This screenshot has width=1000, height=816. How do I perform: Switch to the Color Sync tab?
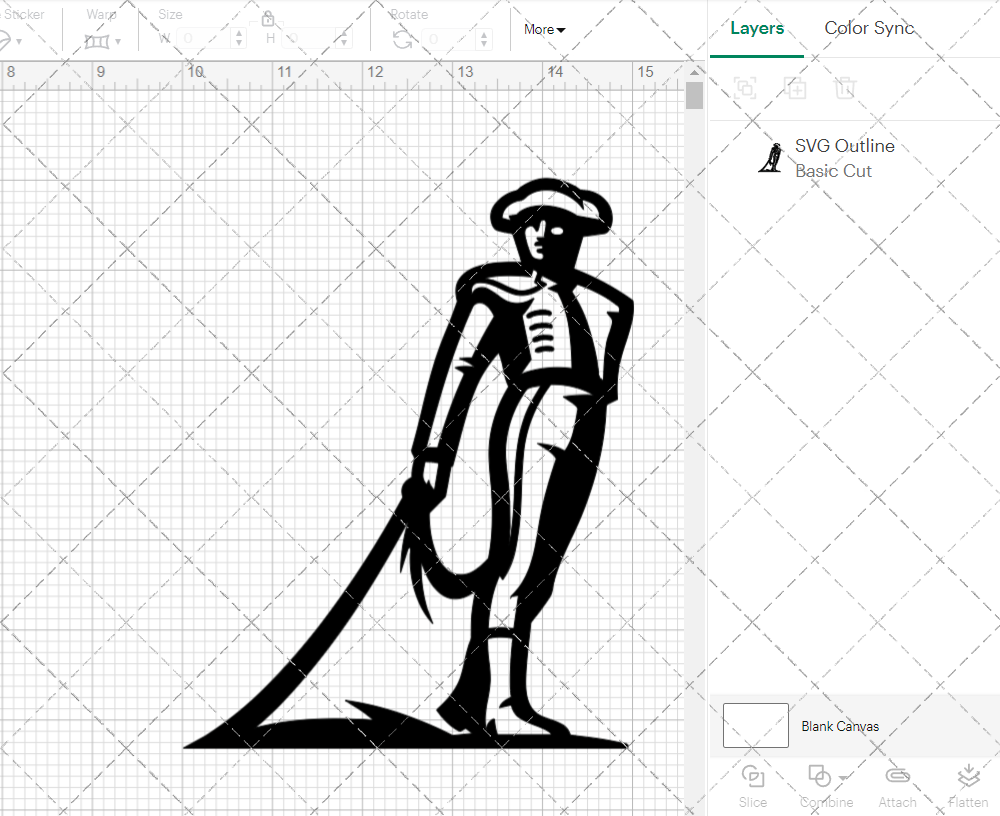(869, 28)
